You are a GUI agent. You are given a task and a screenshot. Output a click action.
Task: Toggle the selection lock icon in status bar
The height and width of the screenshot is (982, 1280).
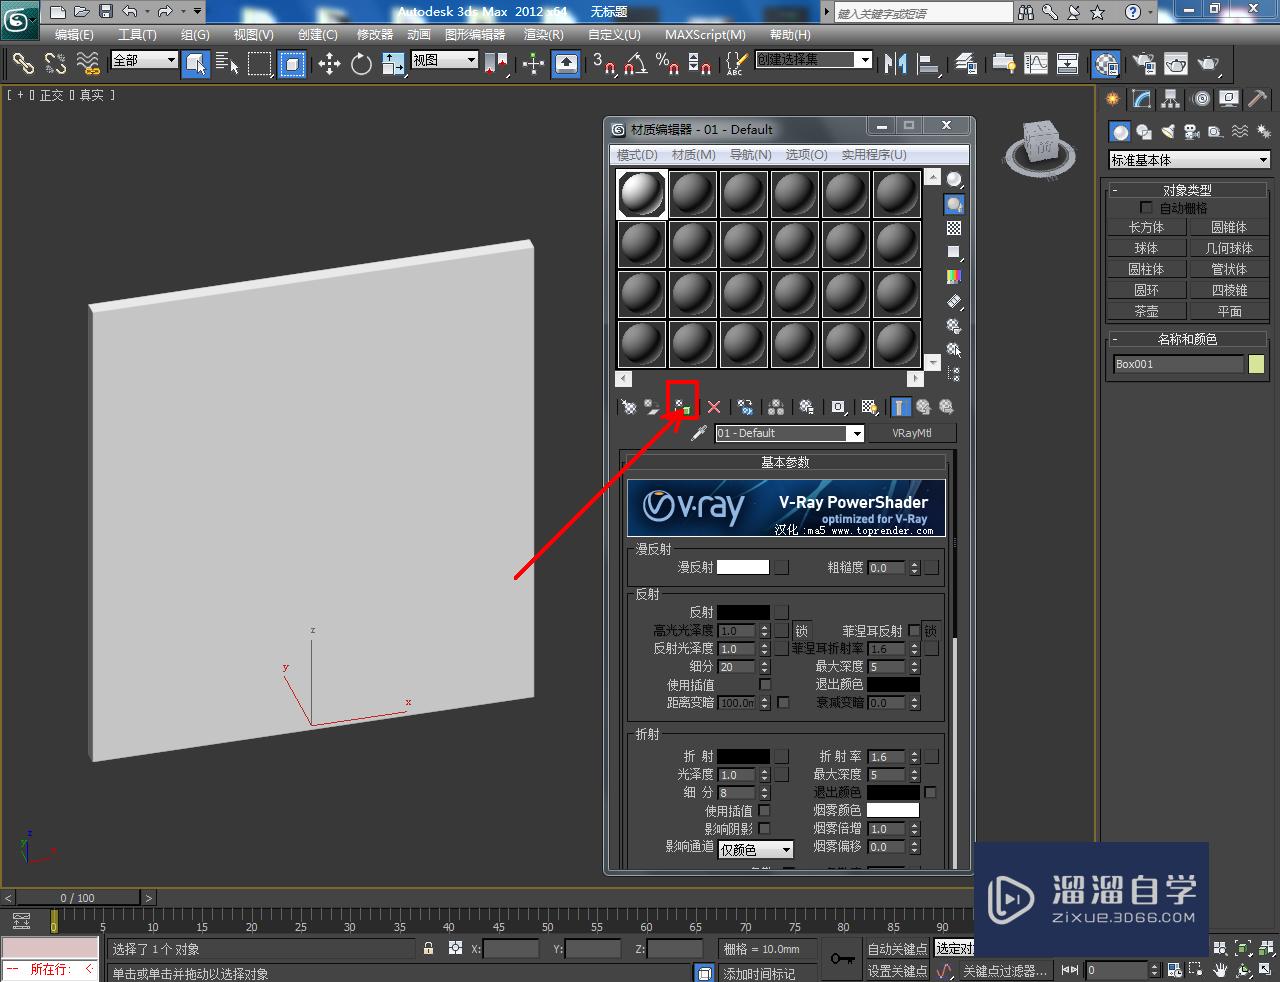click(x=429, y=948)
